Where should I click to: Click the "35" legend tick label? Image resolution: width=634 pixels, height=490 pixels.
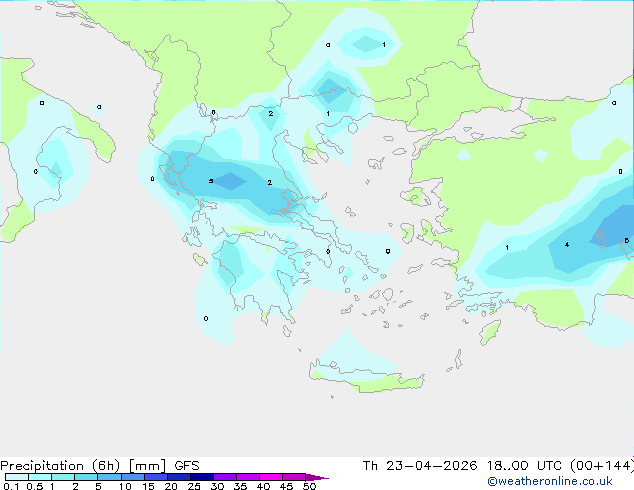click(240, 486)
